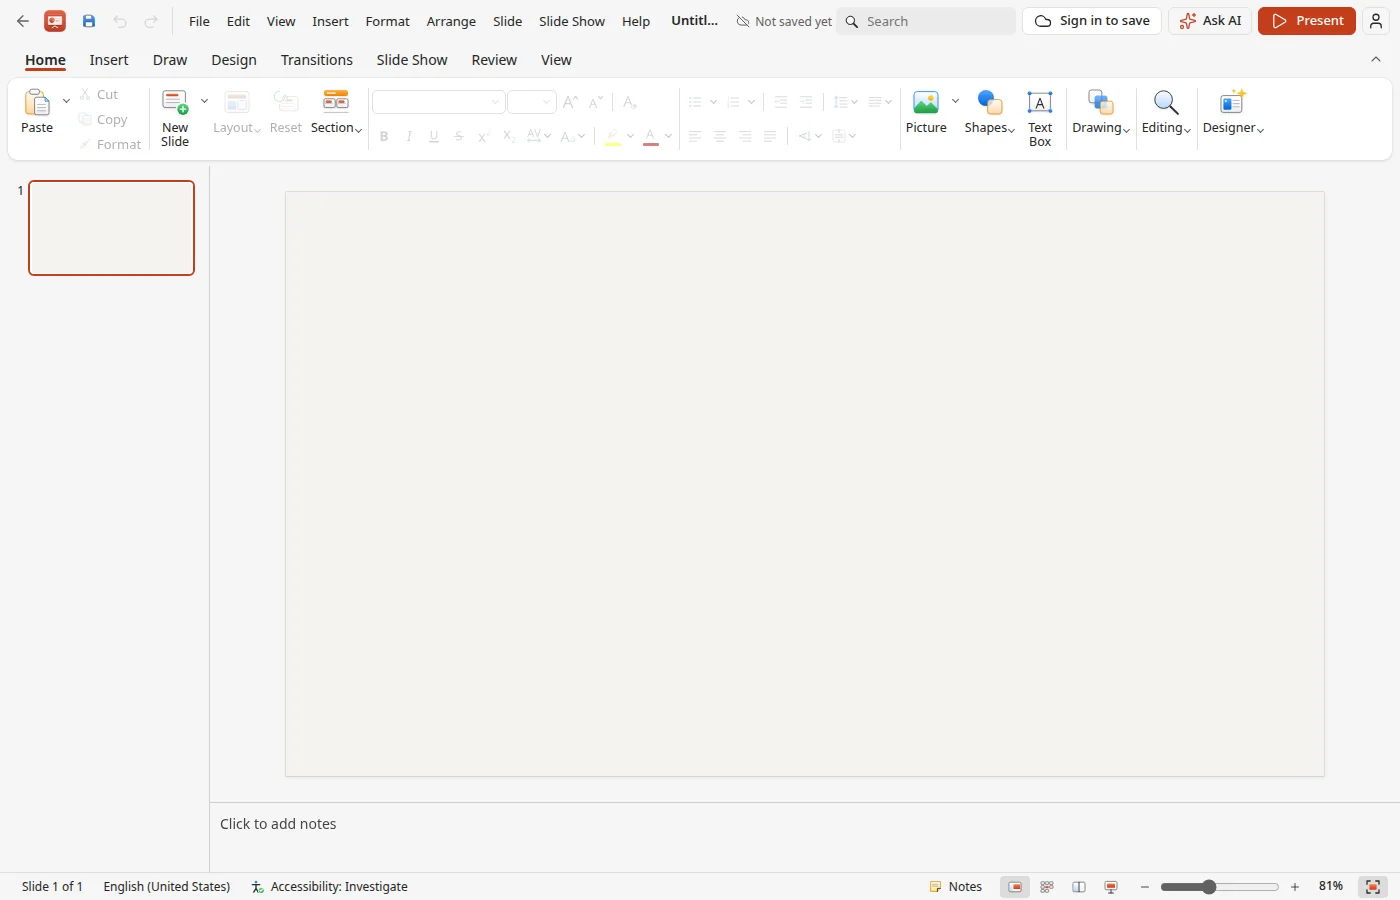
Task: Start slide show from status bar icon
Action: (1111, 887)
